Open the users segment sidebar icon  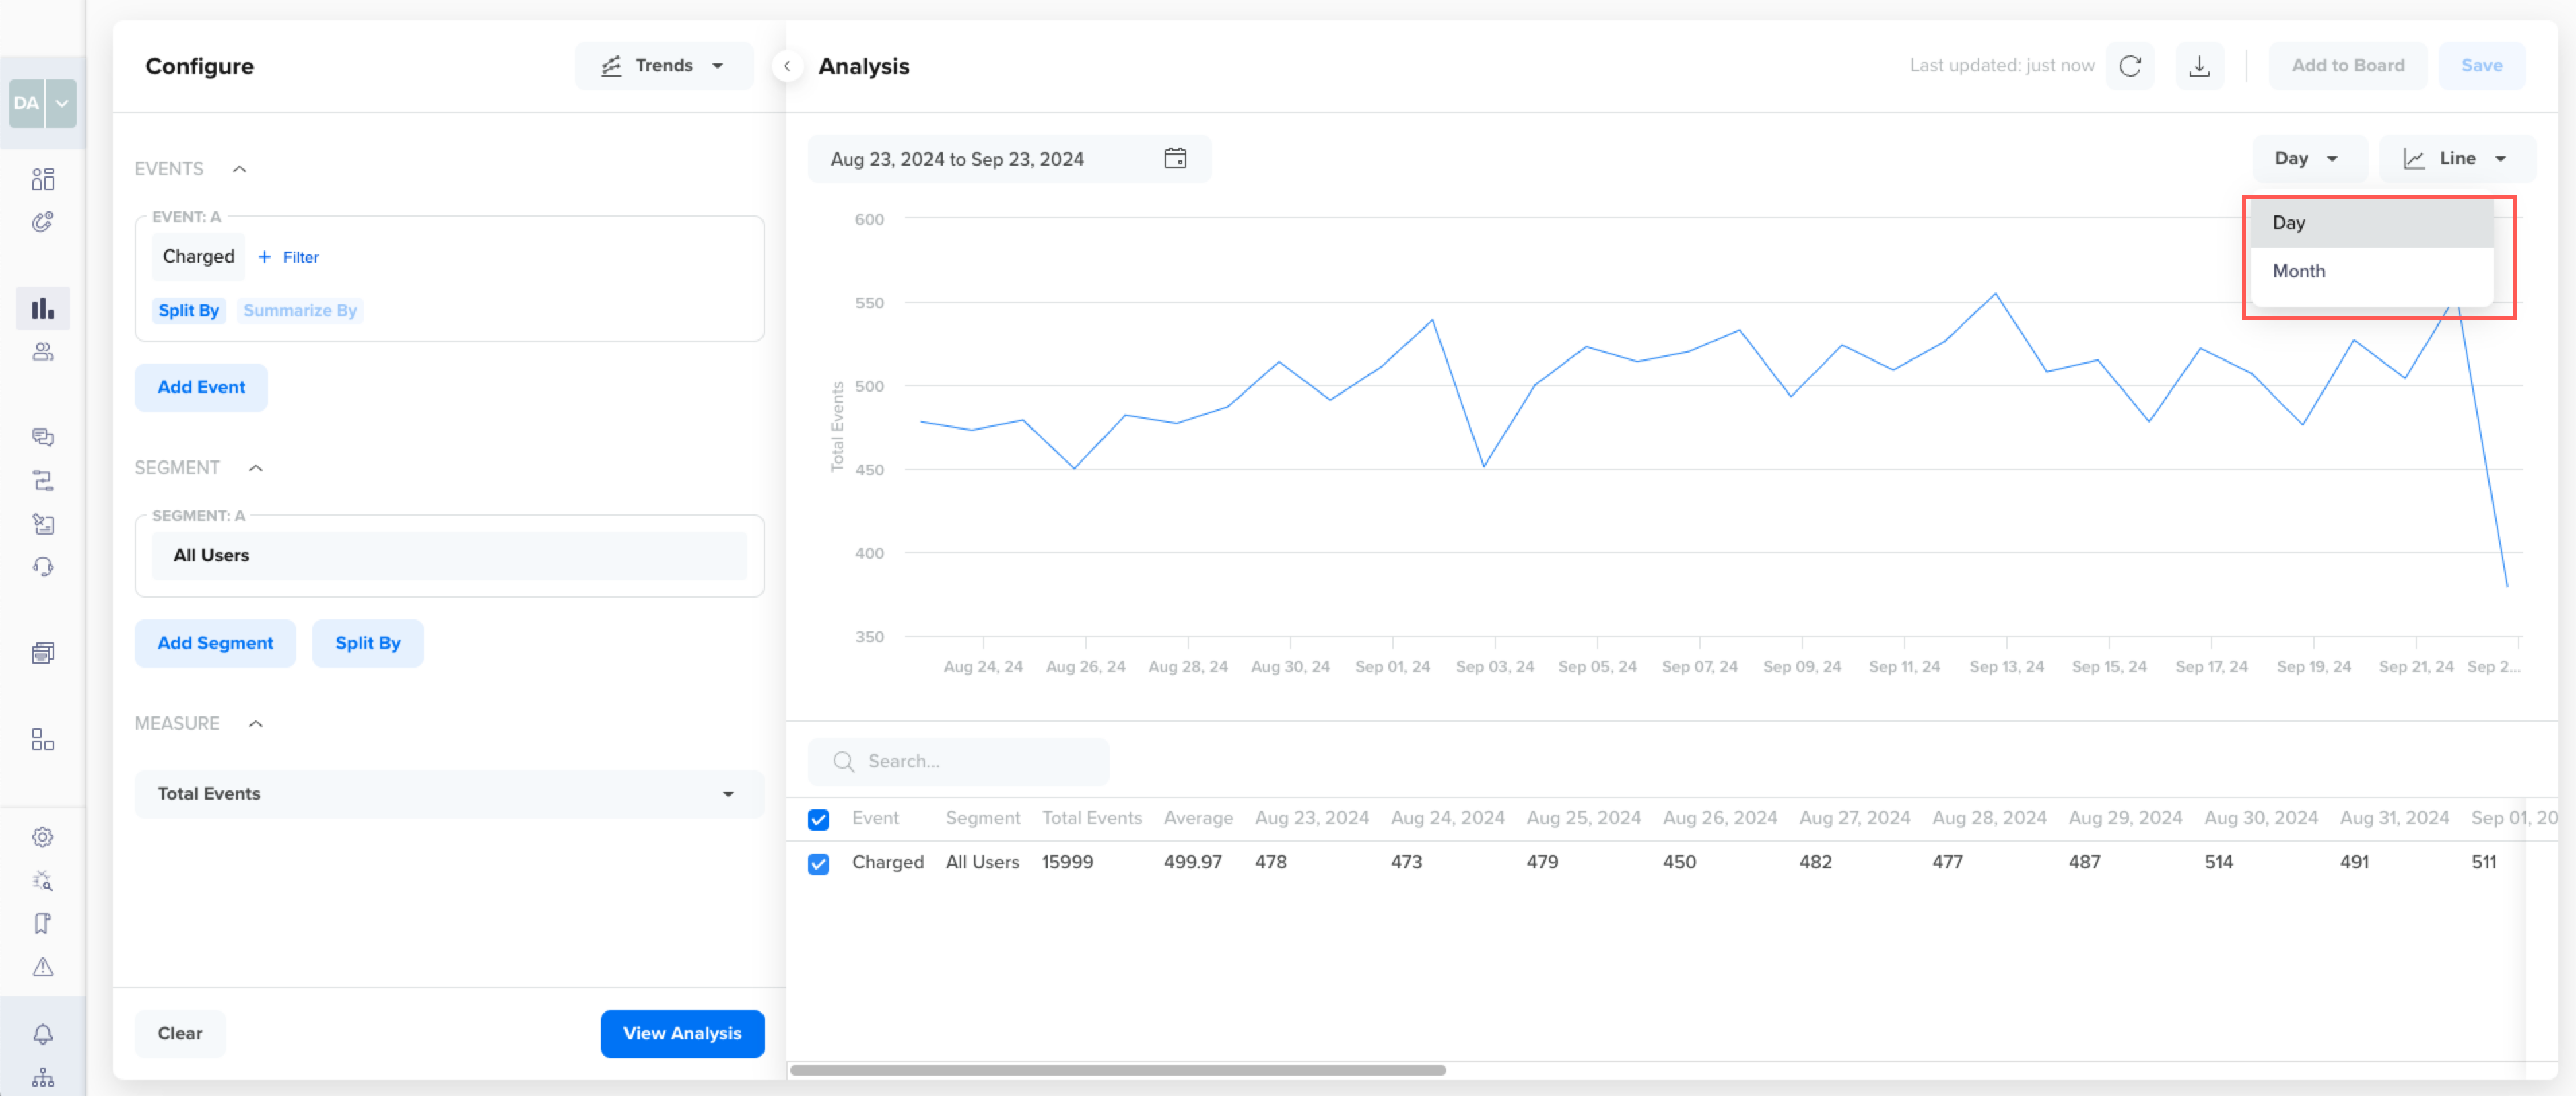tap(42, 352)
